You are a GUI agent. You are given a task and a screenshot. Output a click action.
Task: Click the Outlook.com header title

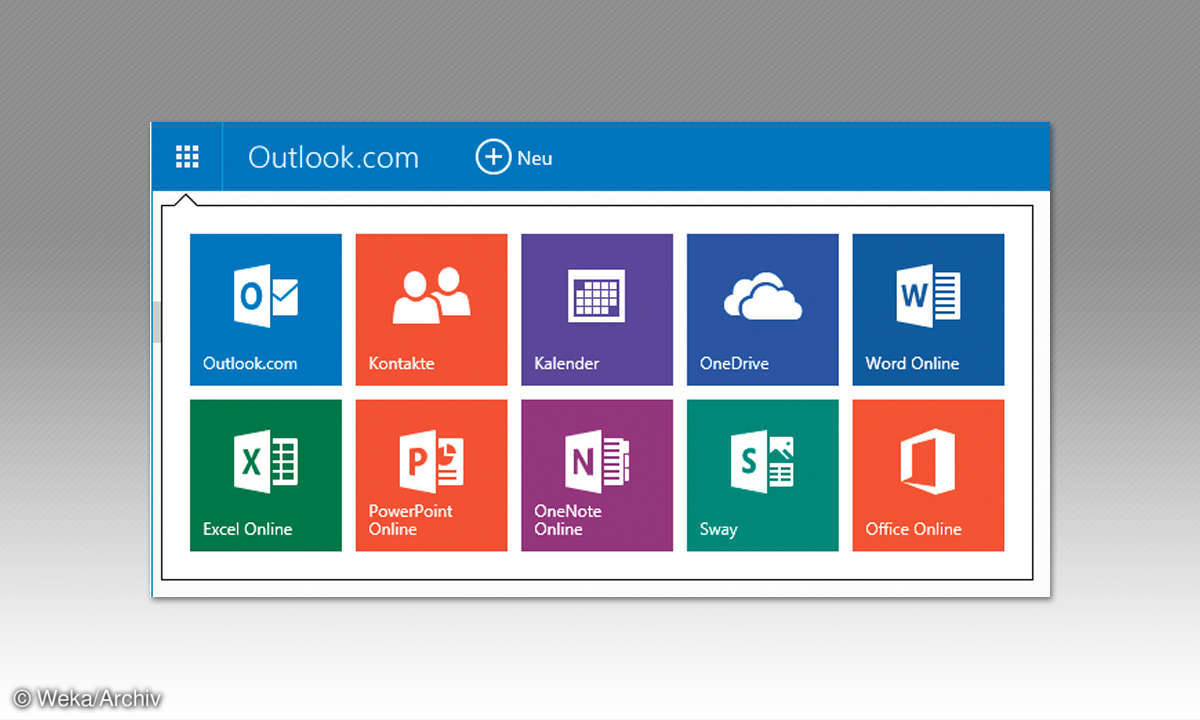coord(333,158)
